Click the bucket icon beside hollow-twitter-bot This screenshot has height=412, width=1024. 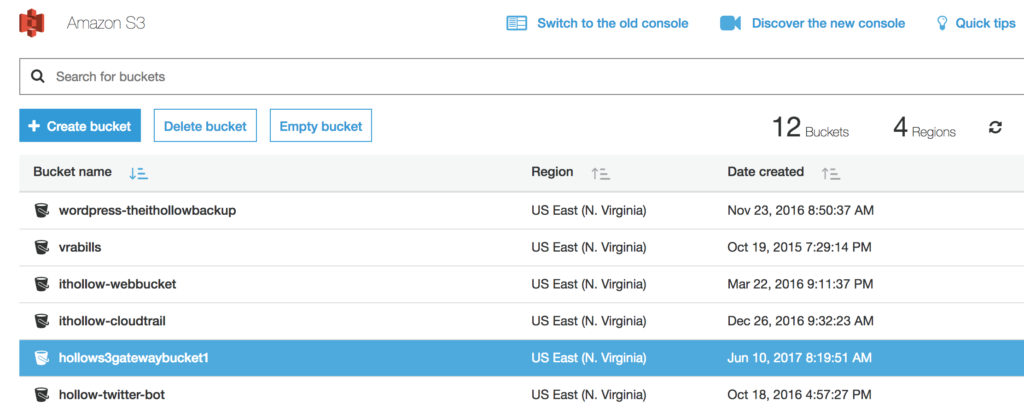[42, 395]
